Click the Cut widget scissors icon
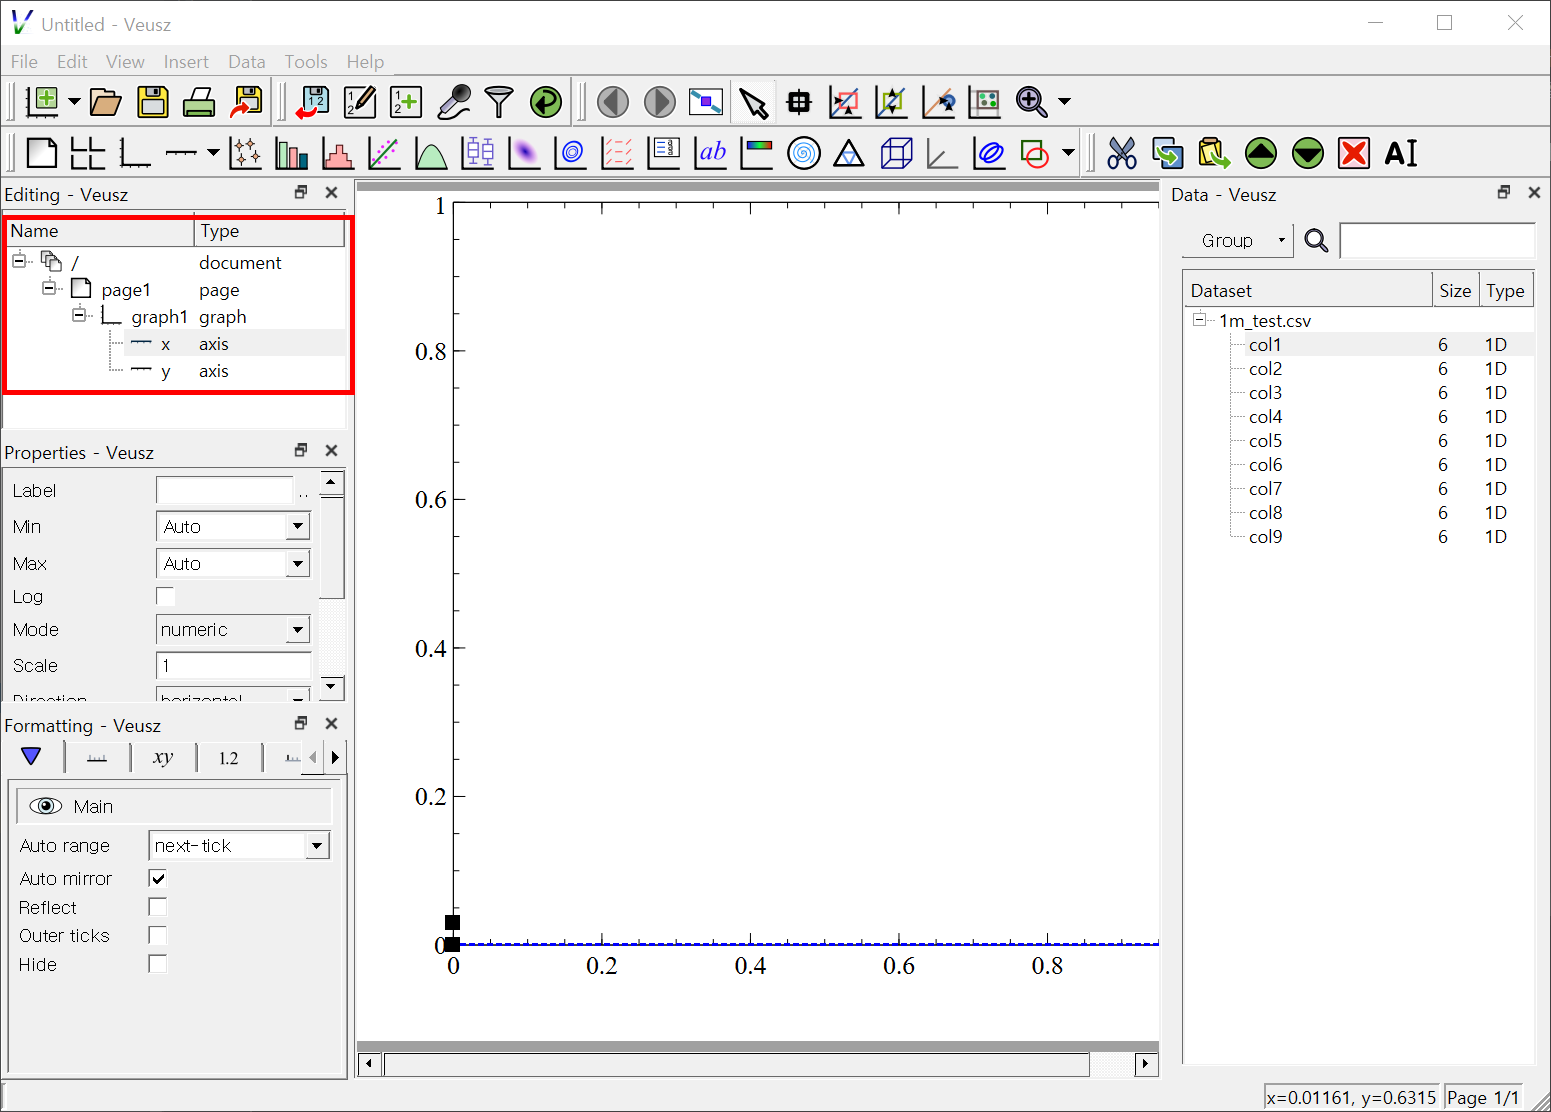This screenshot has height=1112, width=1551. (x=1122, y=153)
